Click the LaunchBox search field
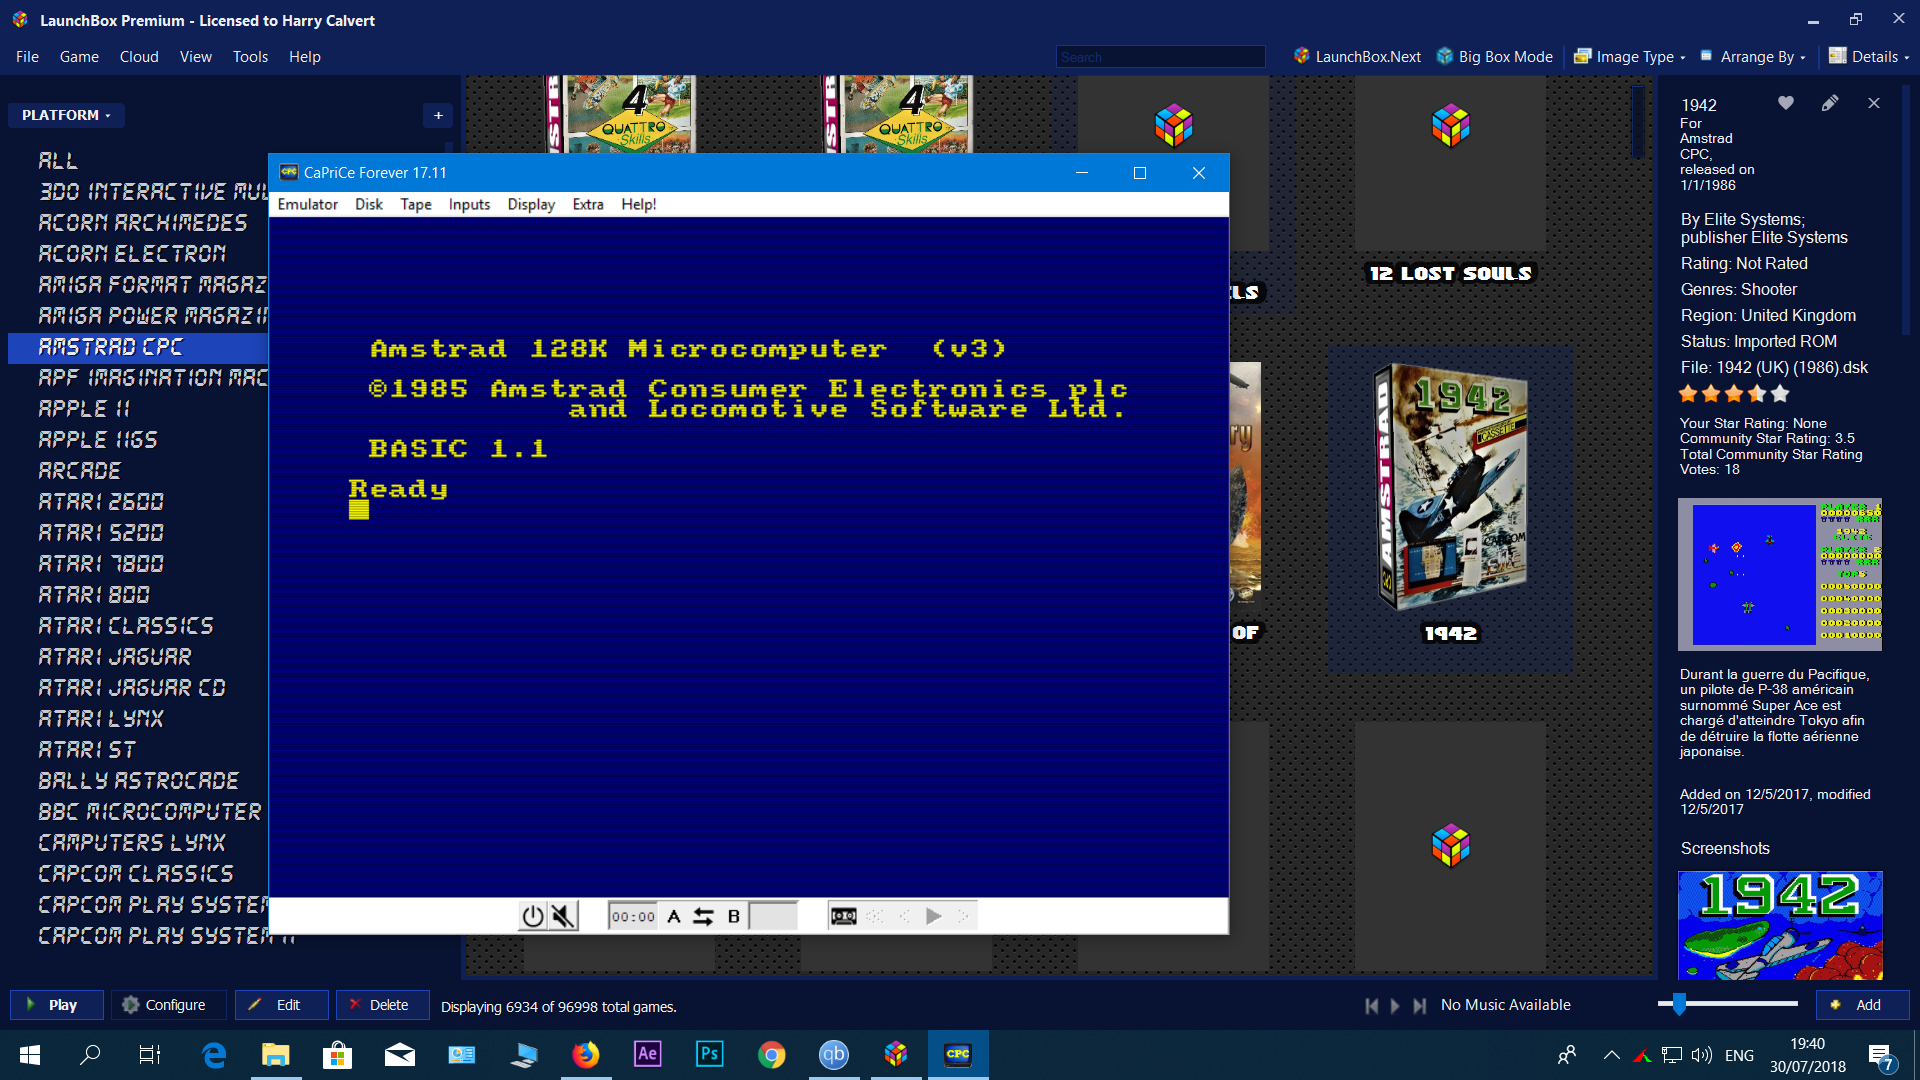The image size is (1920, 1080). coord(1161,57)
